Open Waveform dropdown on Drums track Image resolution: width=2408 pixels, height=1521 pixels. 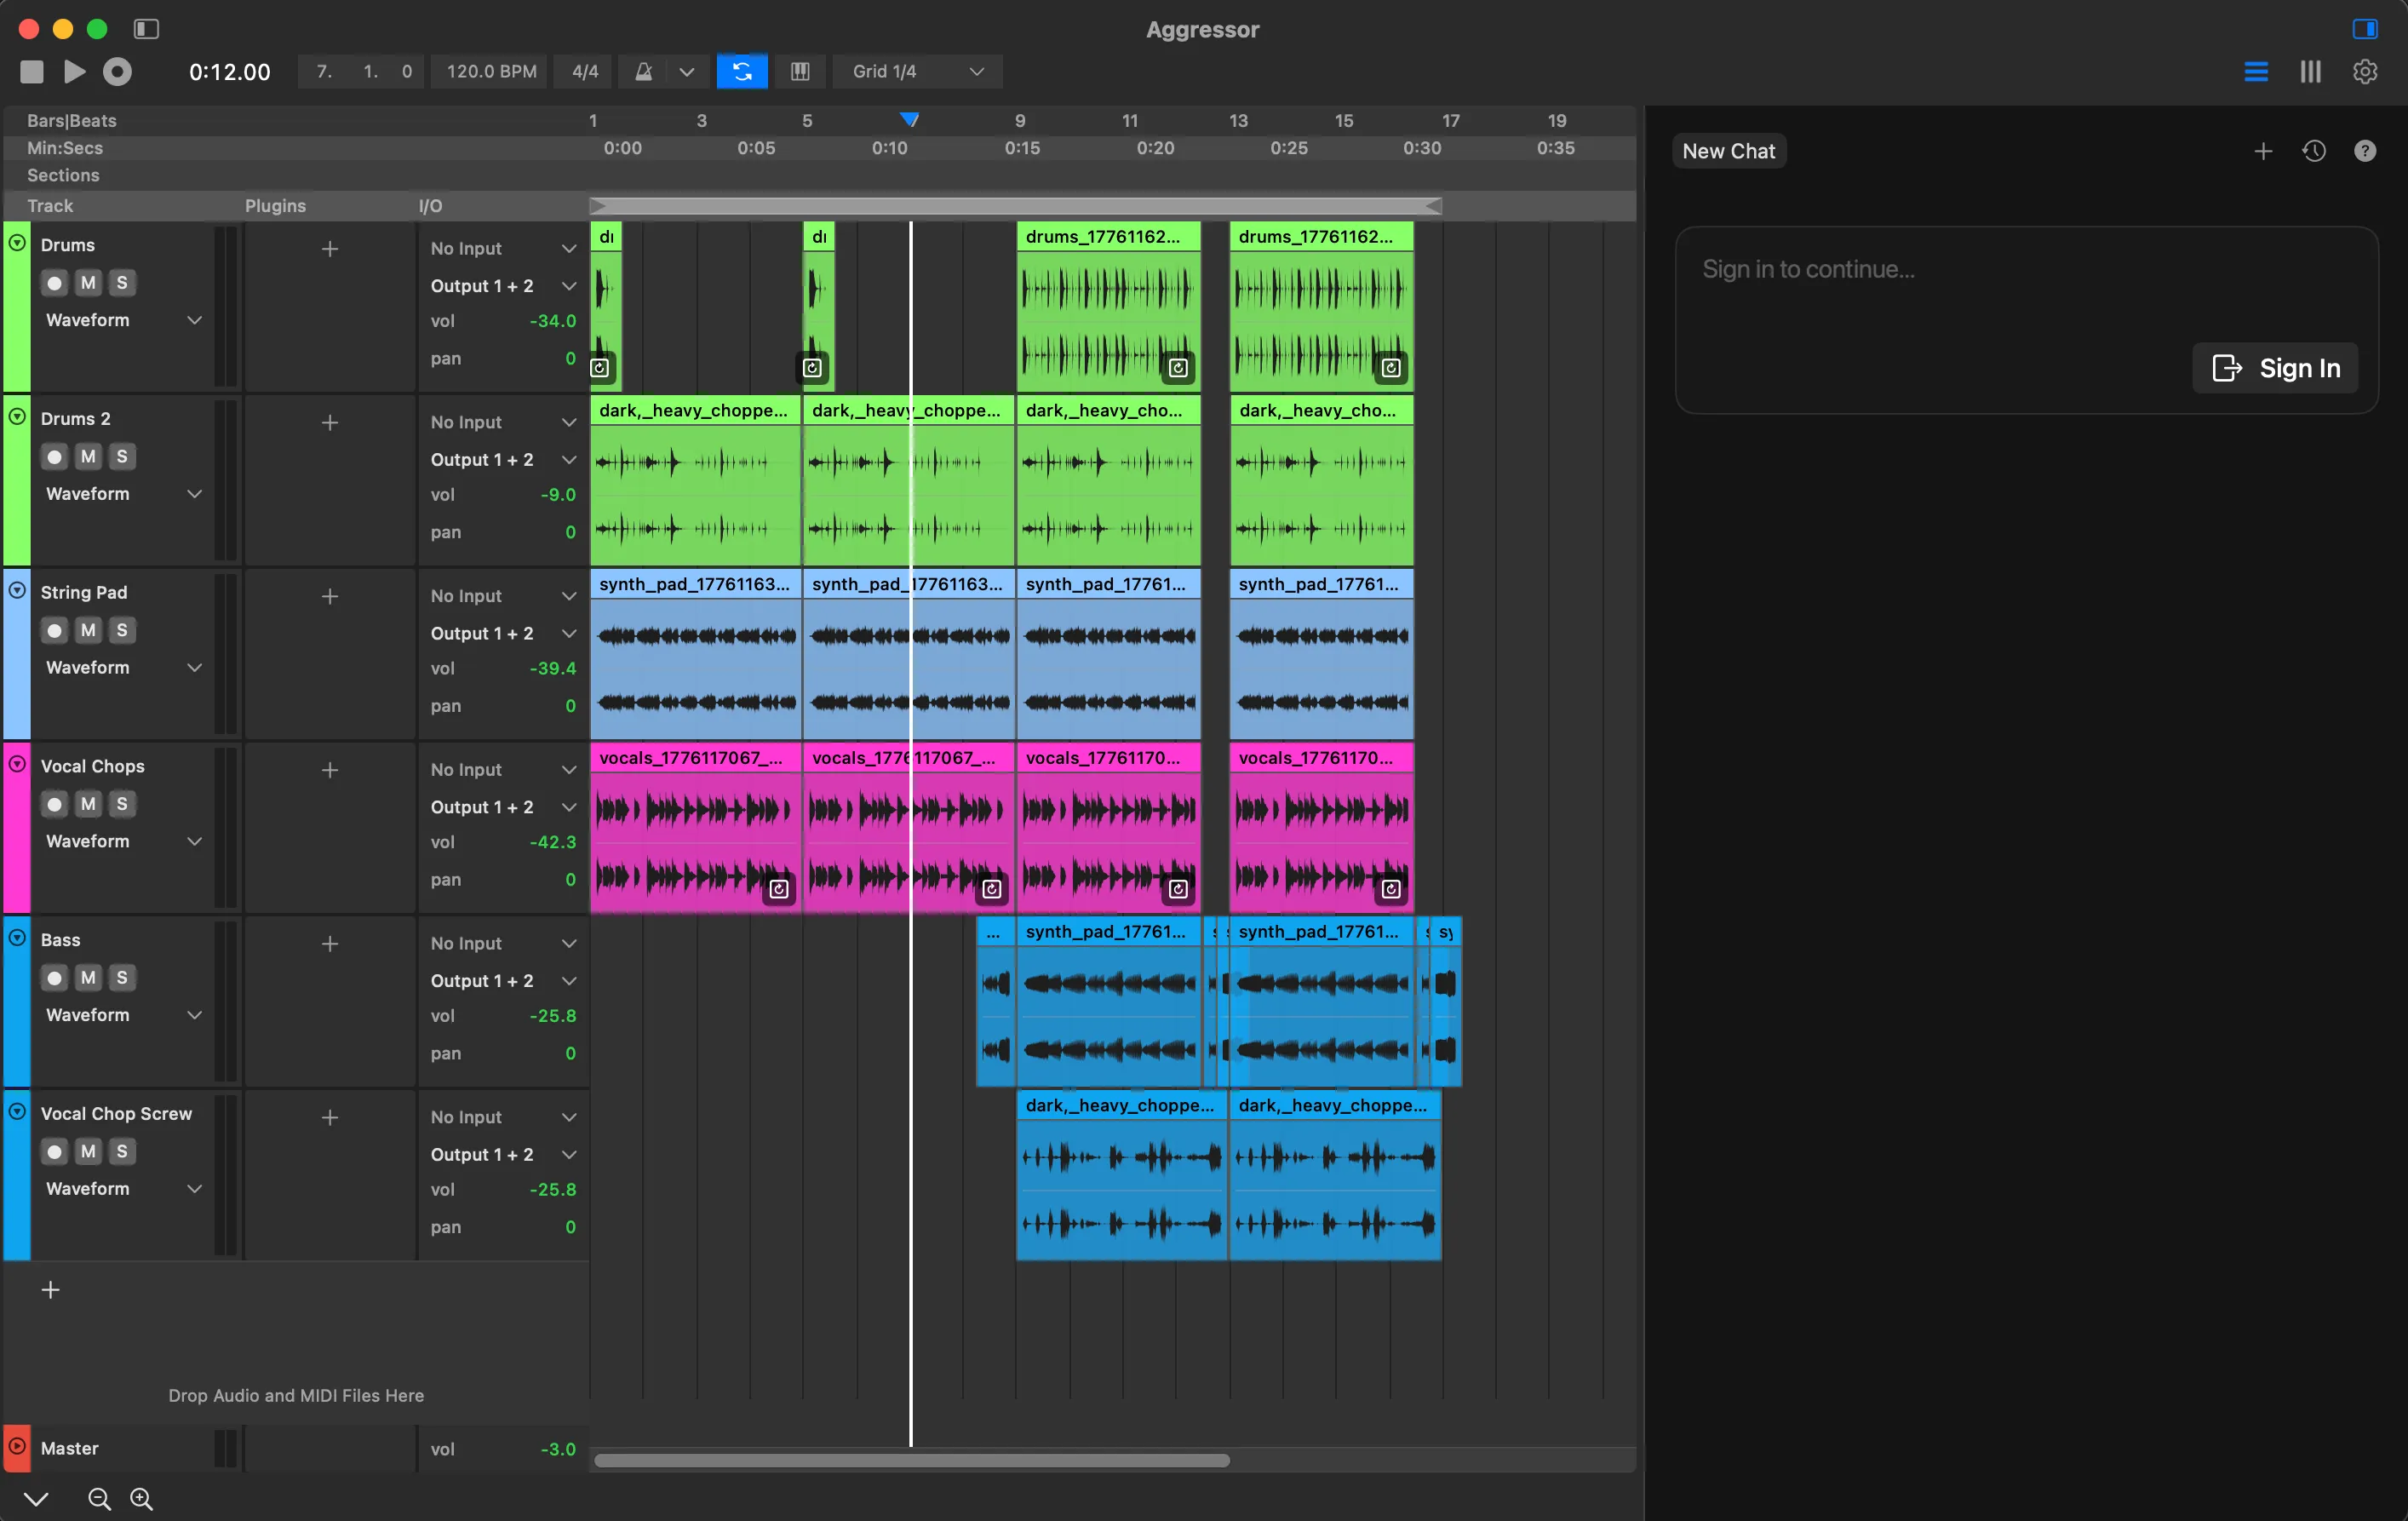coord(124,320)
